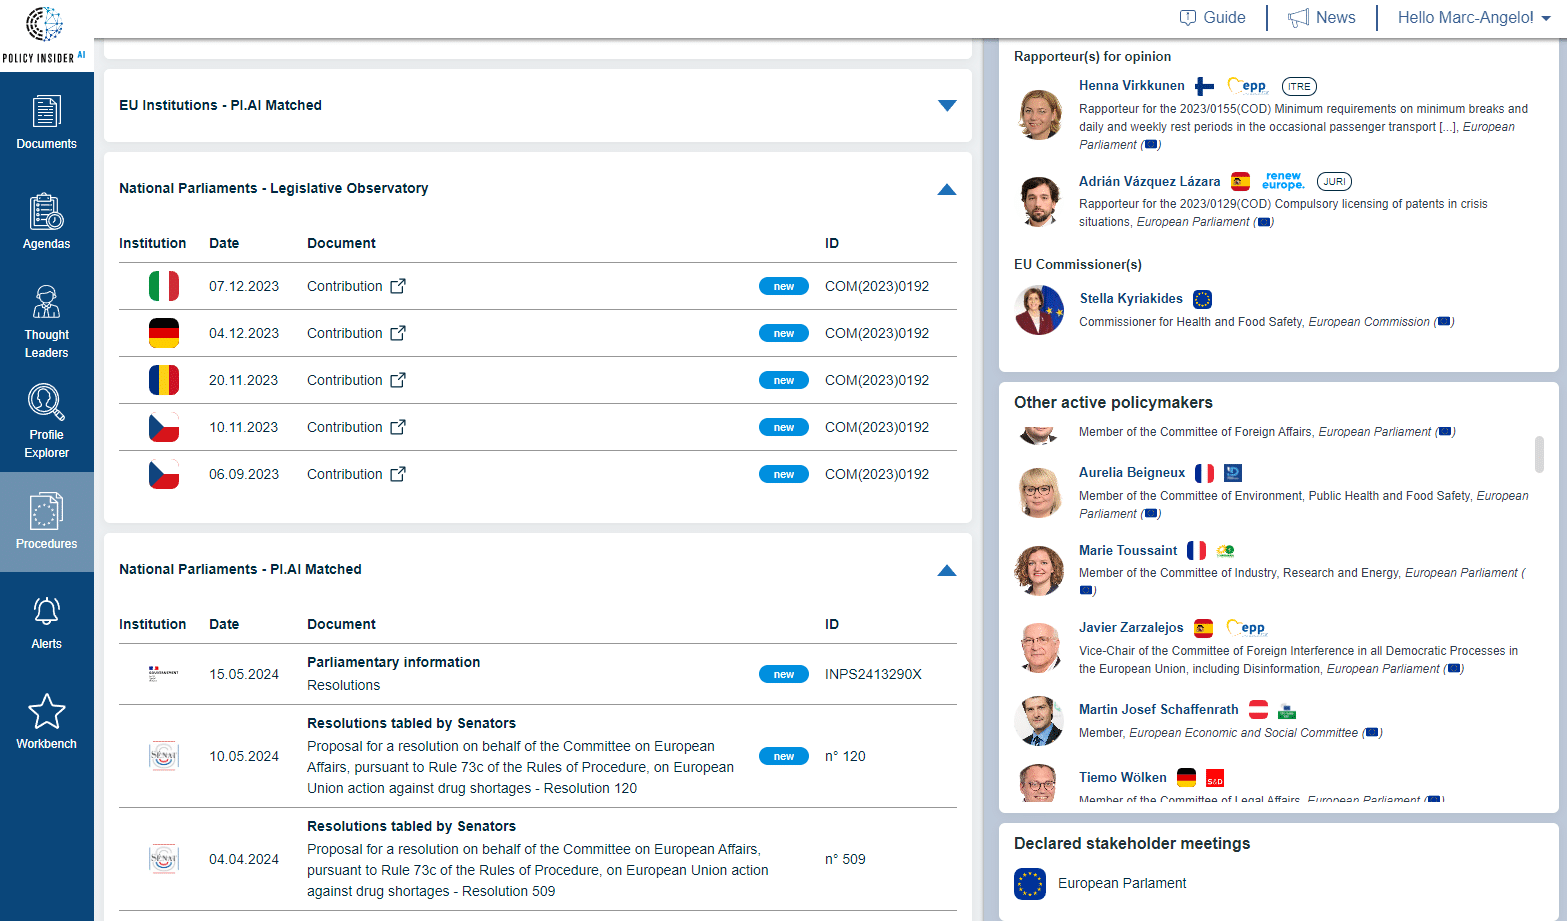Open the Documents section in the sidebar

(46, 120)
